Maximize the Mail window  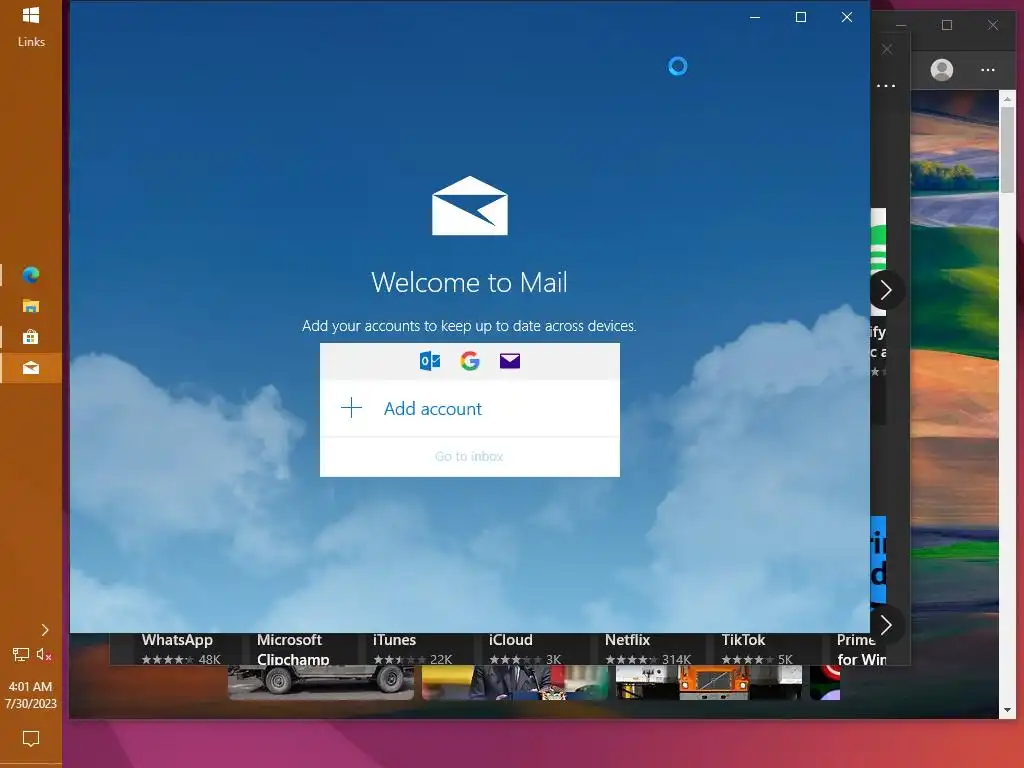(x=801, y=17)
